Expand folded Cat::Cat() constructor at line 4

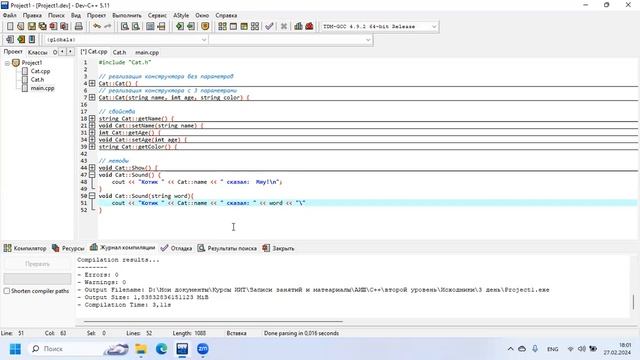tap(92, 83)
